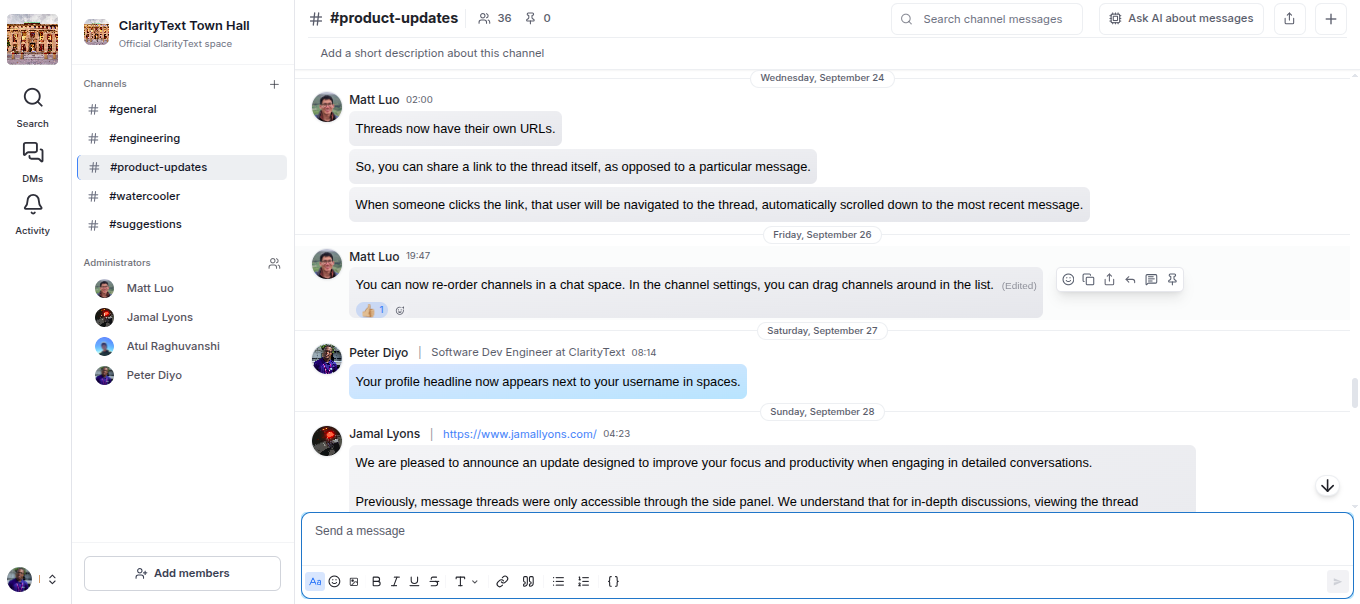Reply to Matt's message with the reply arrow
1360x604 pixels.
[x=1129, y=279]
